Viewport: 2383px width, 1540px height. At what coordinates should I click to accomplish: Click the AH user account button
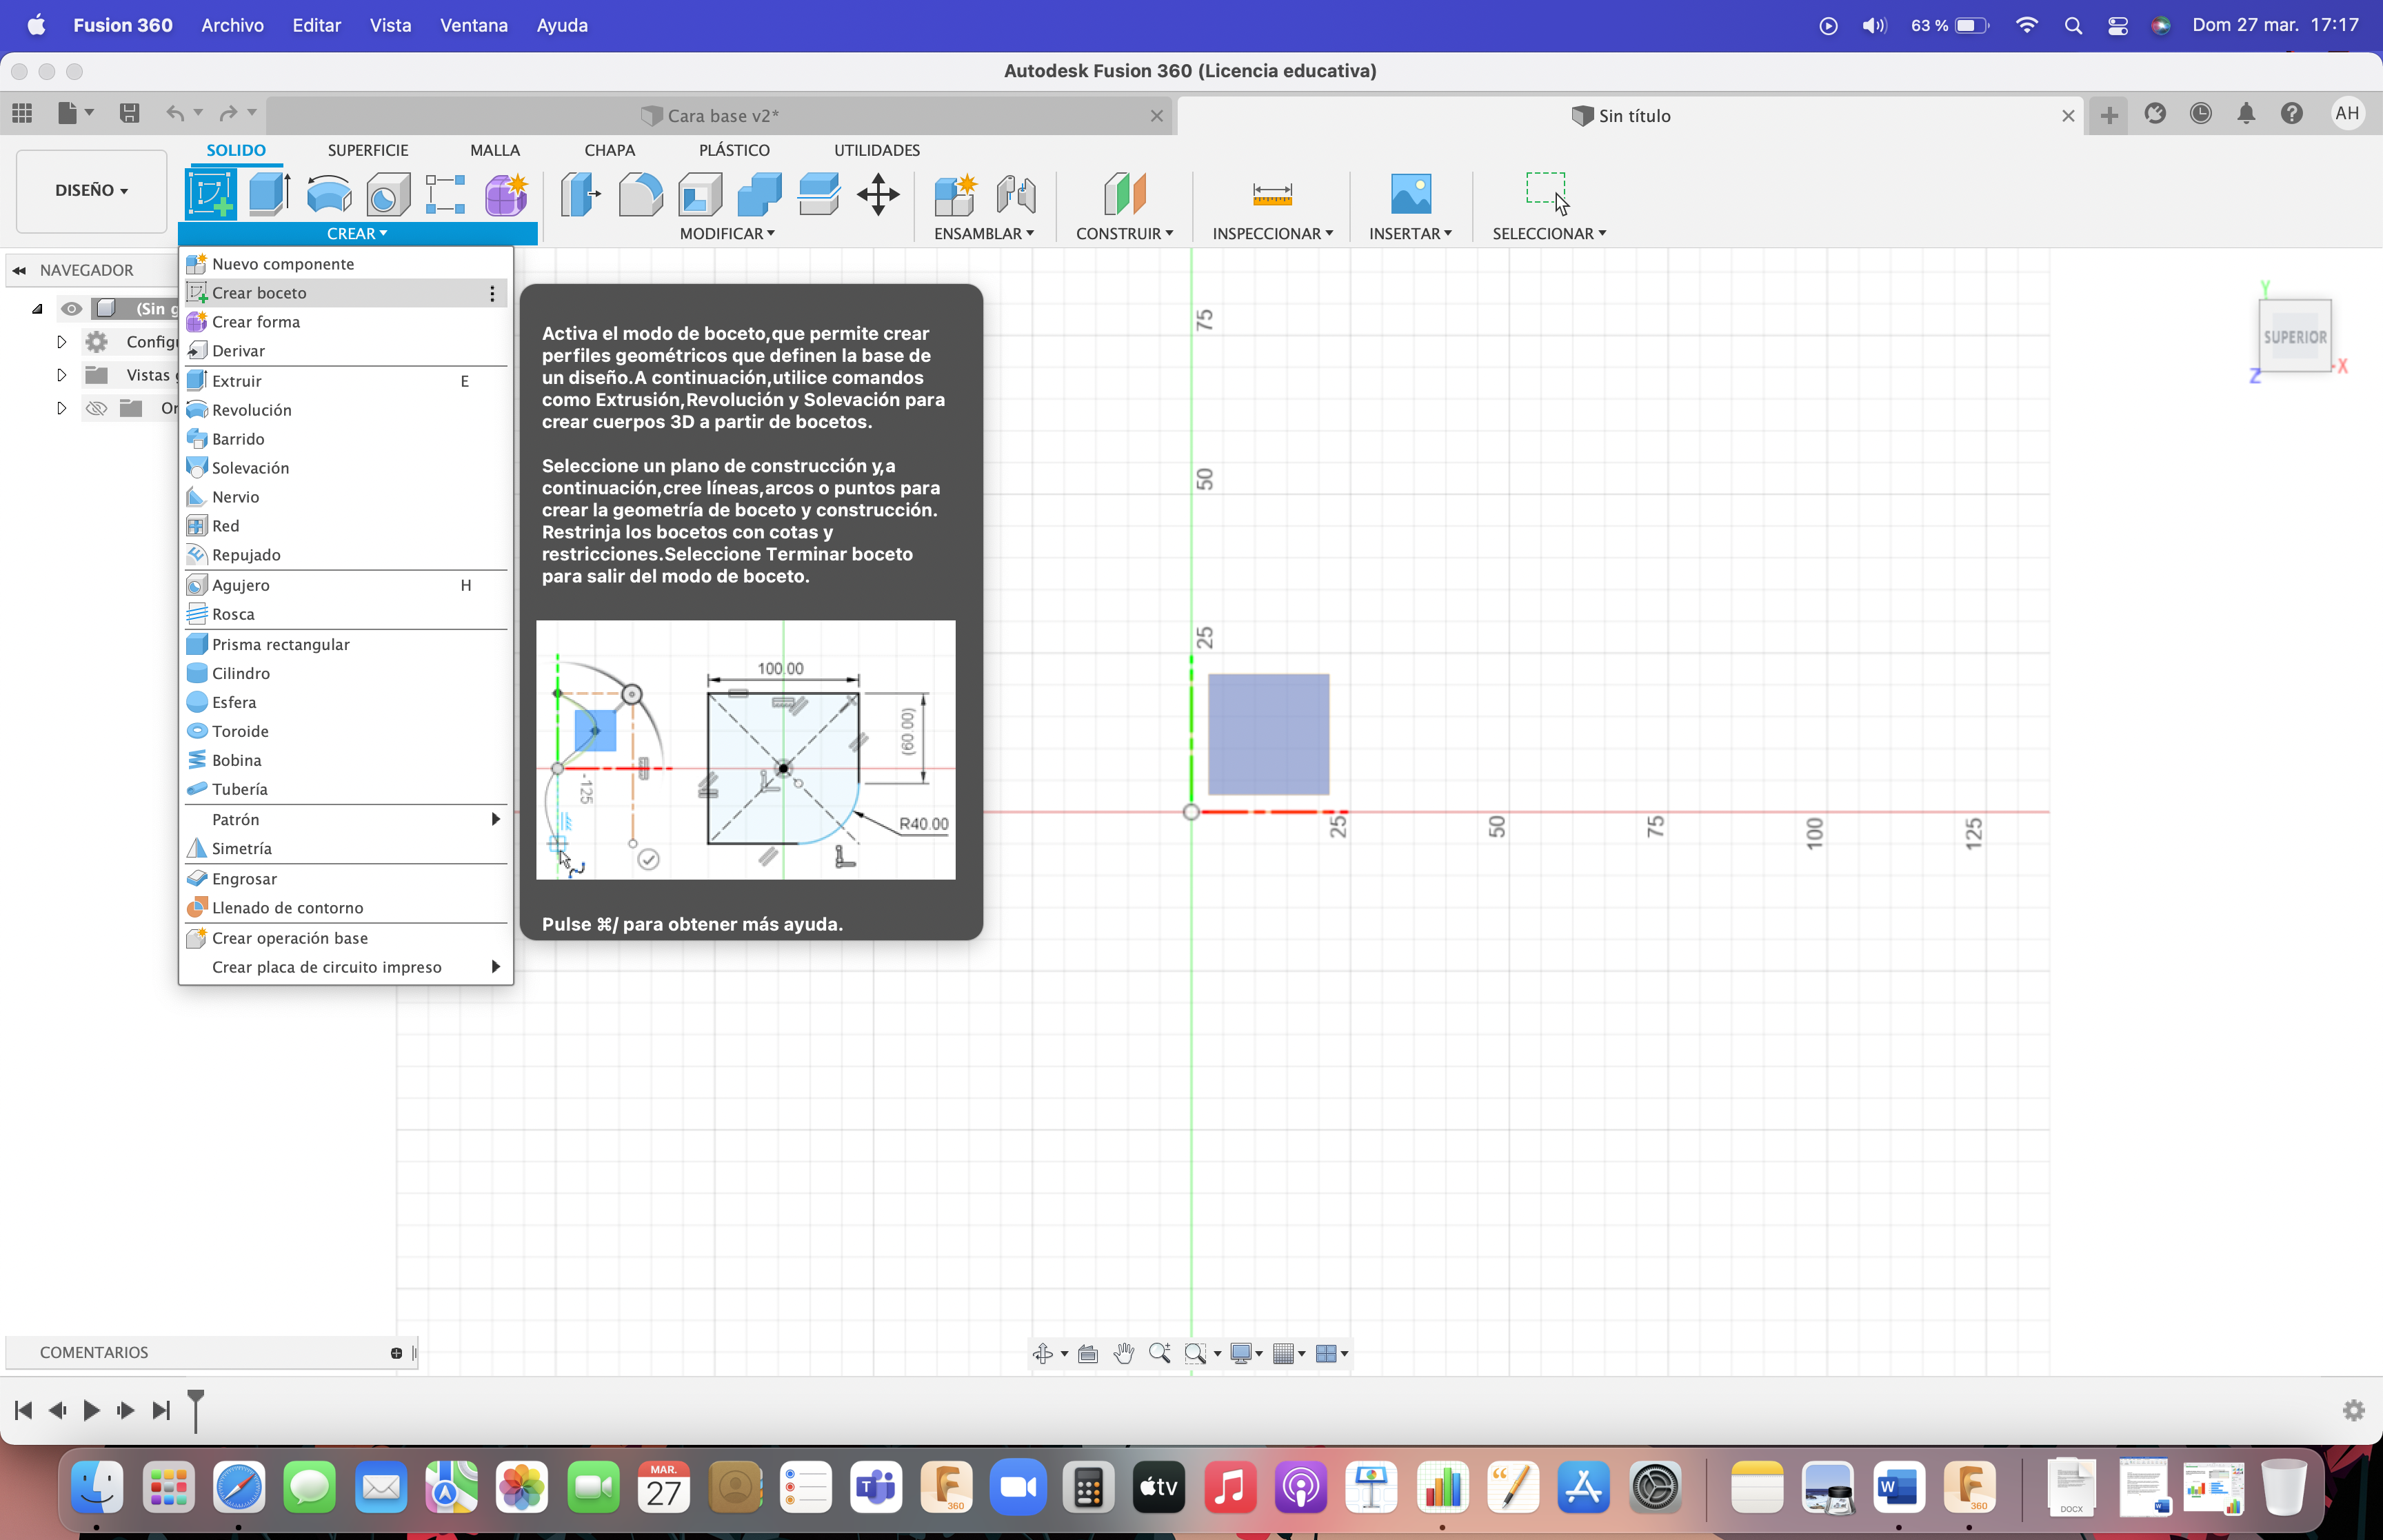point(2347,114)
